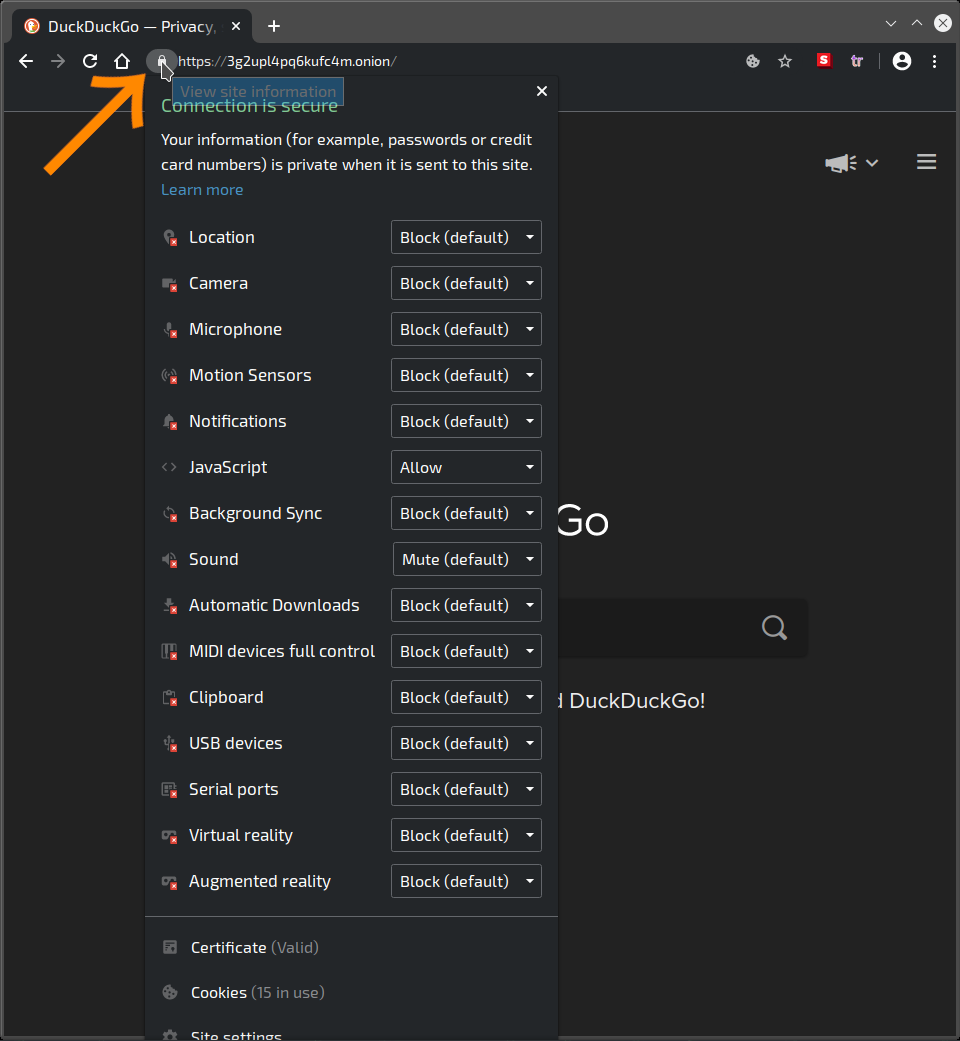The height and width of the screenshot is (1041, 960).
Task: Open the USB devices dropdown
Action: point(466,743)
